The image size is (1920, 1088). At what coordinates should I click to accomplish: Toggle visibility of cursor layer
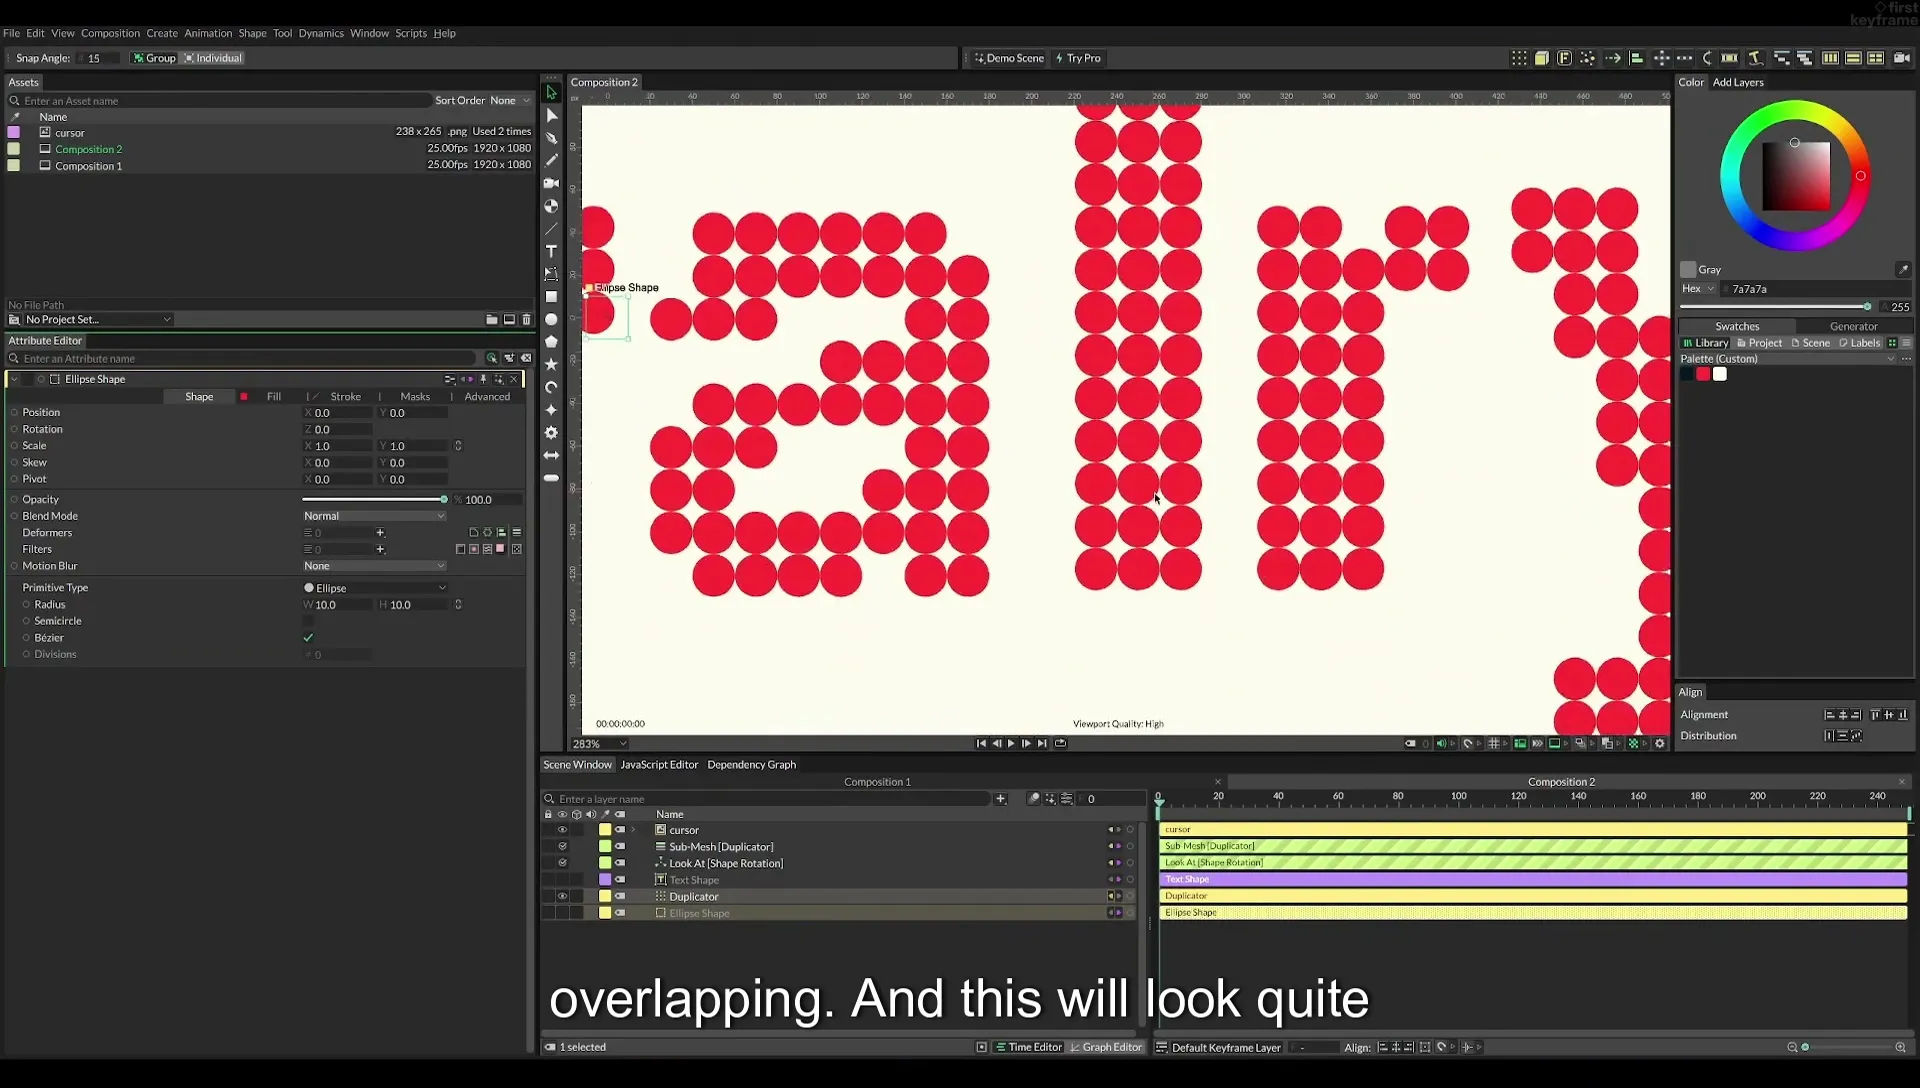[562, 830]
